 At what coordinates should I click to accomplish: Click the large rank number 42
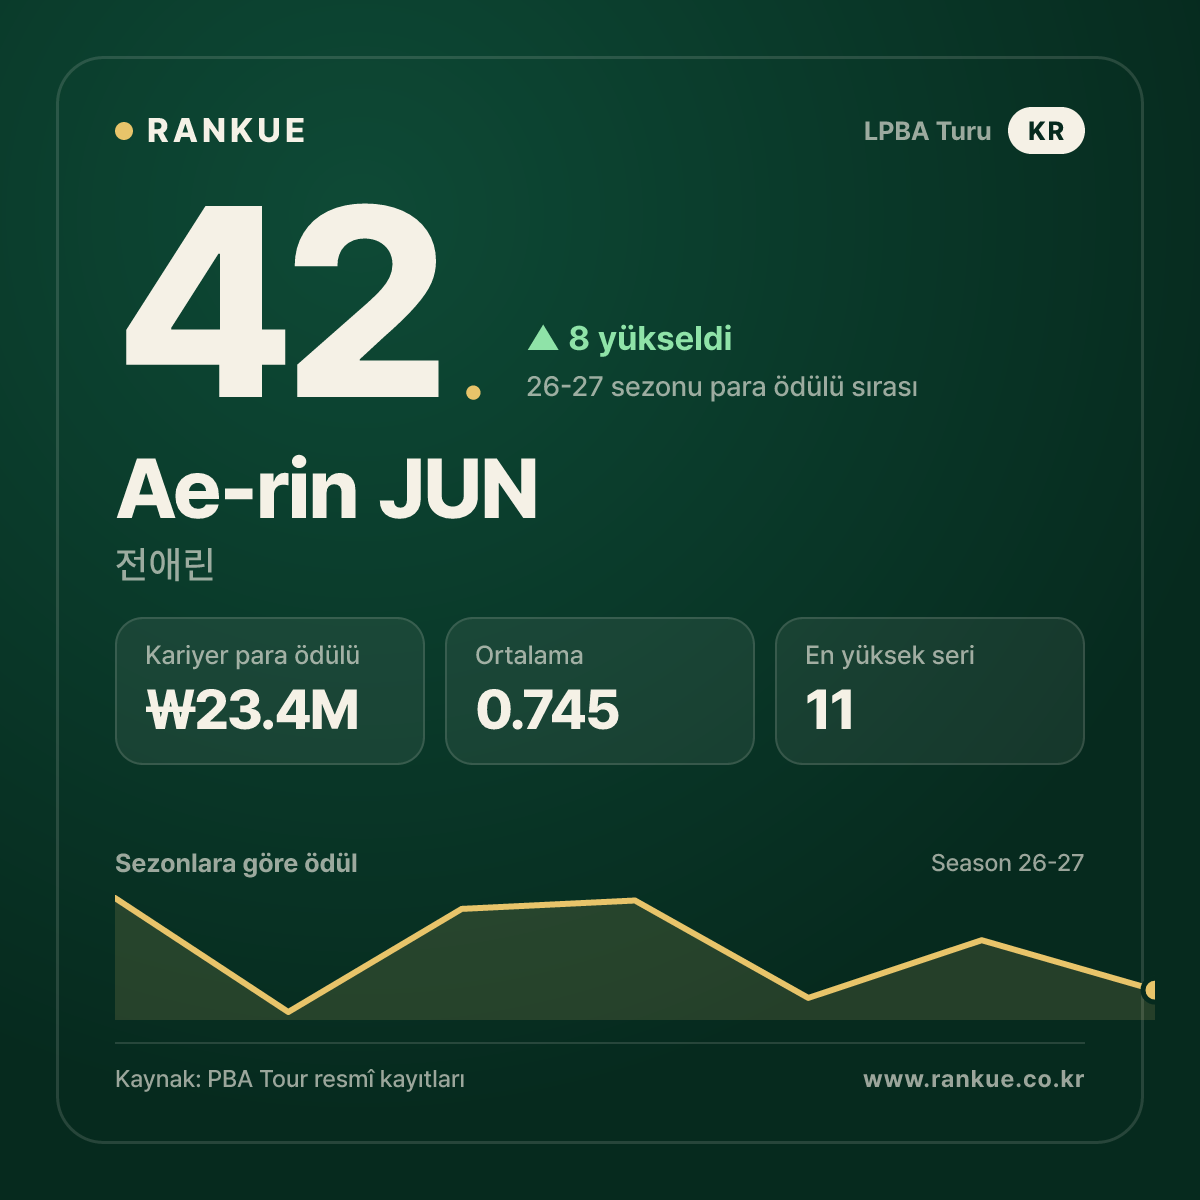(283, 301)
